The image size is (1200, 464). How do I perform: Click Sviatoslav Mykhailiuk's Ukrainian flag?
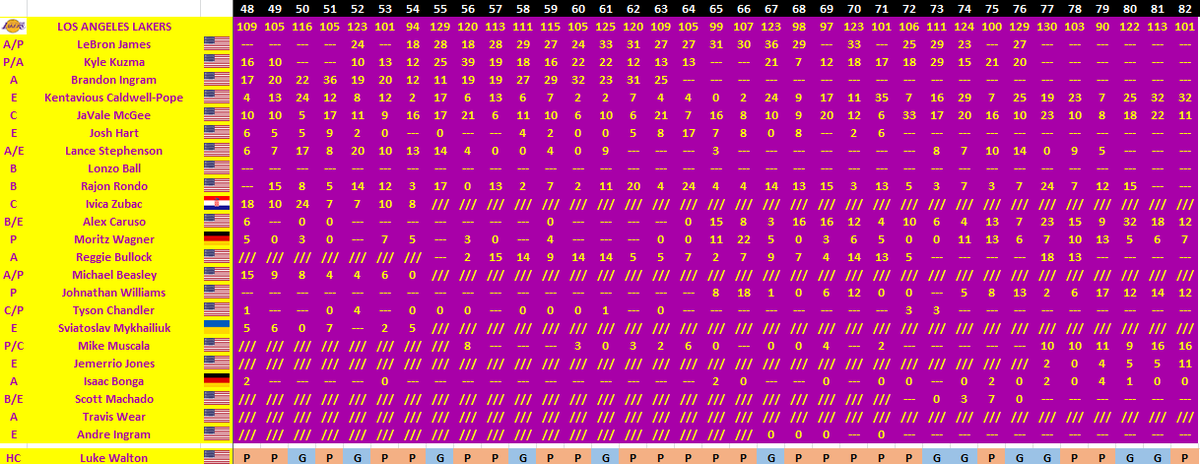(x=215, y=328)
